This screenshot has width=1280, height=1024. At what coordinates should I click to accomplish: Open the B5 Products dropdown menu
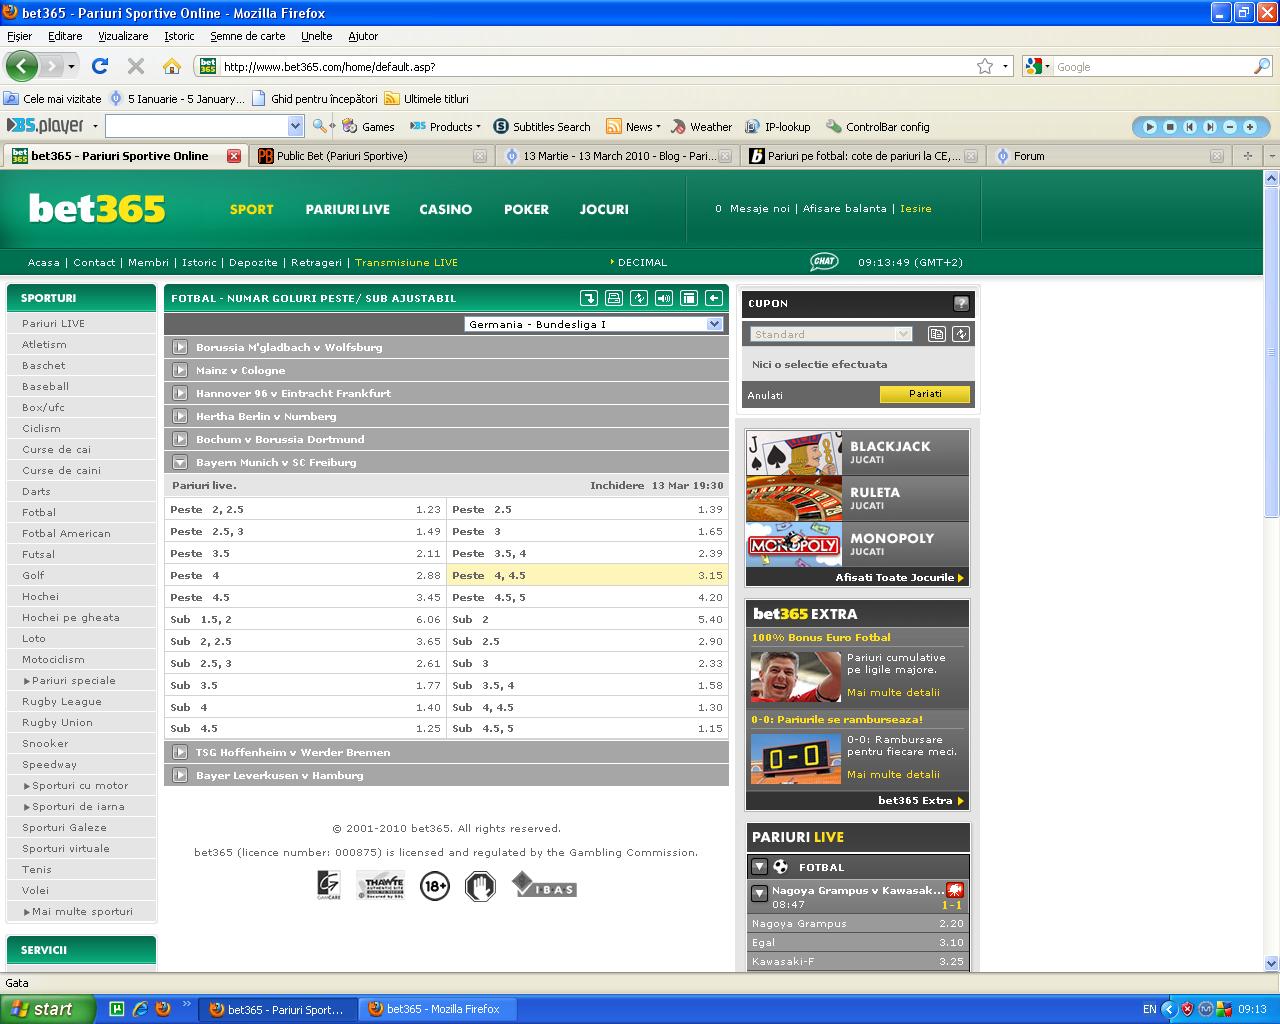(445, 127)
